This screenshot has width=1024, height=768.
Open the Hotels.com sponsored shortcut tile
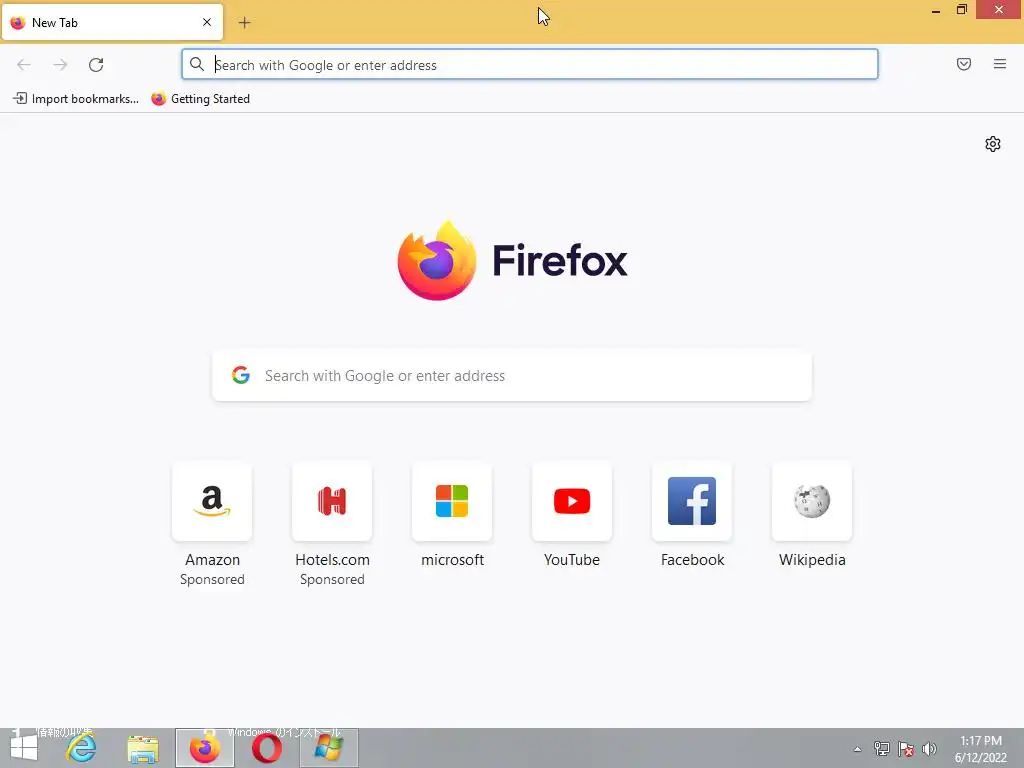[332, 502]
